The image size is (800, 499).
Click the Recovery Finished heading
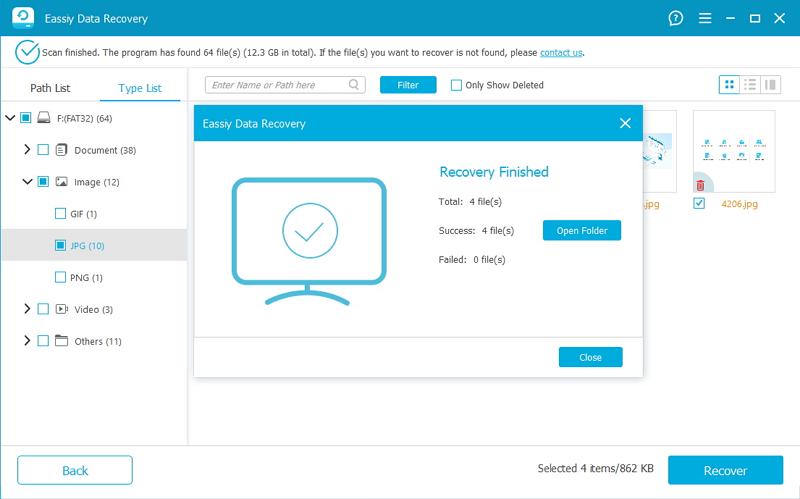pos(494,172)
